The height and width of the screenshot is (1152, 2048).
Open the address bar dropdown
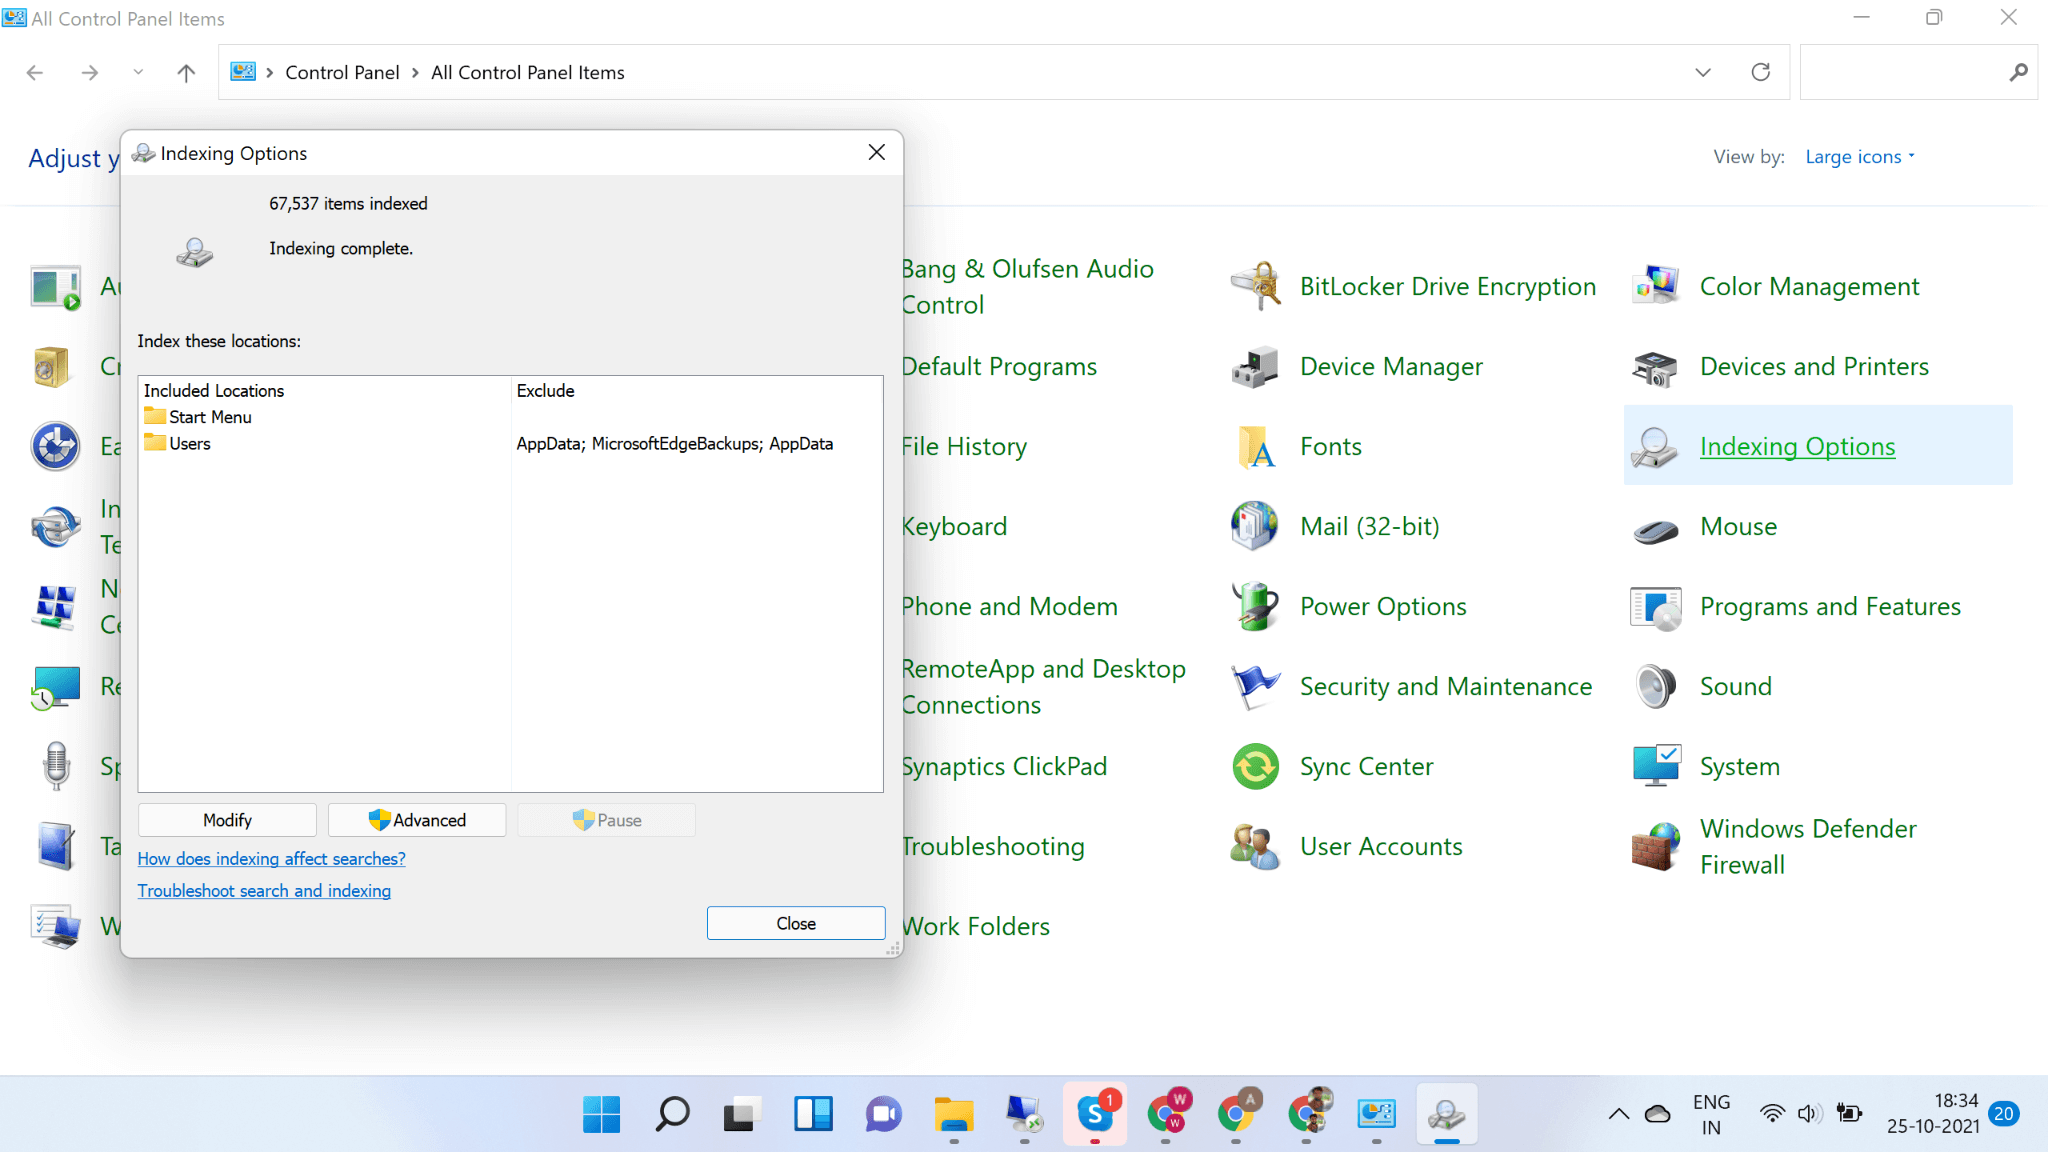pyautogui.click(x=1703, y=72)
